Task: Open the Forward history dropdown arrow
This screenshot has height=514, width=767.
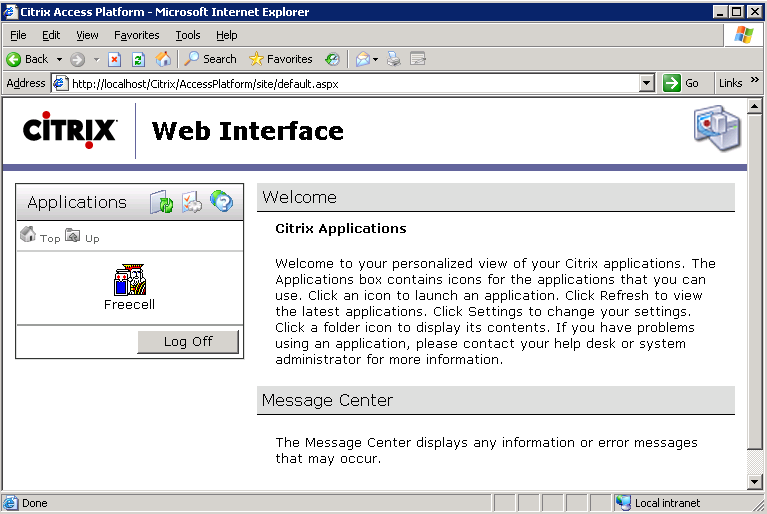Action: [96, 60]
